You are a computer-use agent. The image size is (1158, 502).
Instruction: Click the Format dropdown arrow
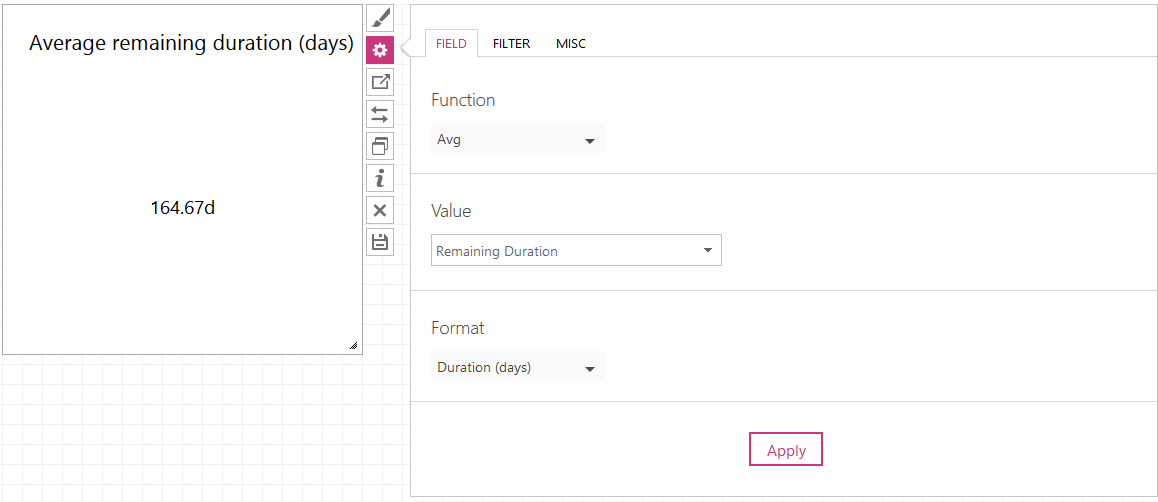pos(590,368)
